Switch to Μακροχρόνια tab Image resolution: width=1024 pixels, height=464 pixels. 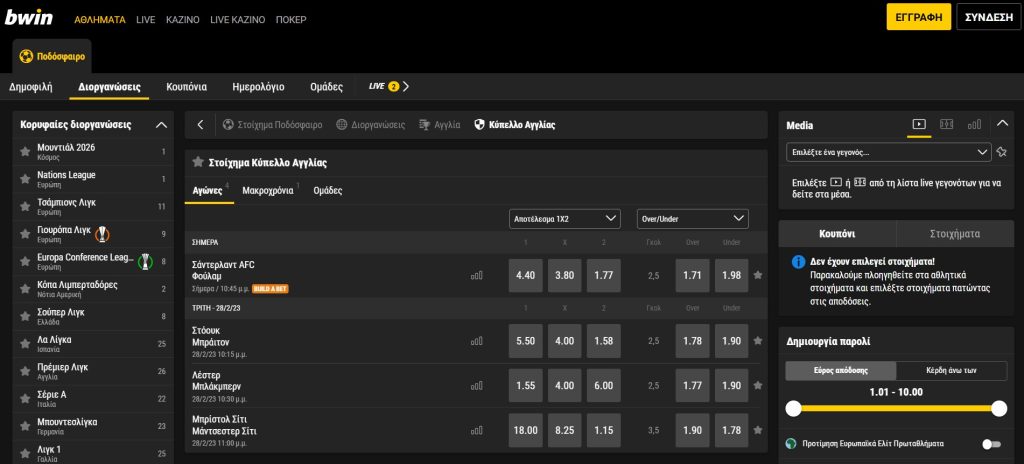(x=268, y=191)
